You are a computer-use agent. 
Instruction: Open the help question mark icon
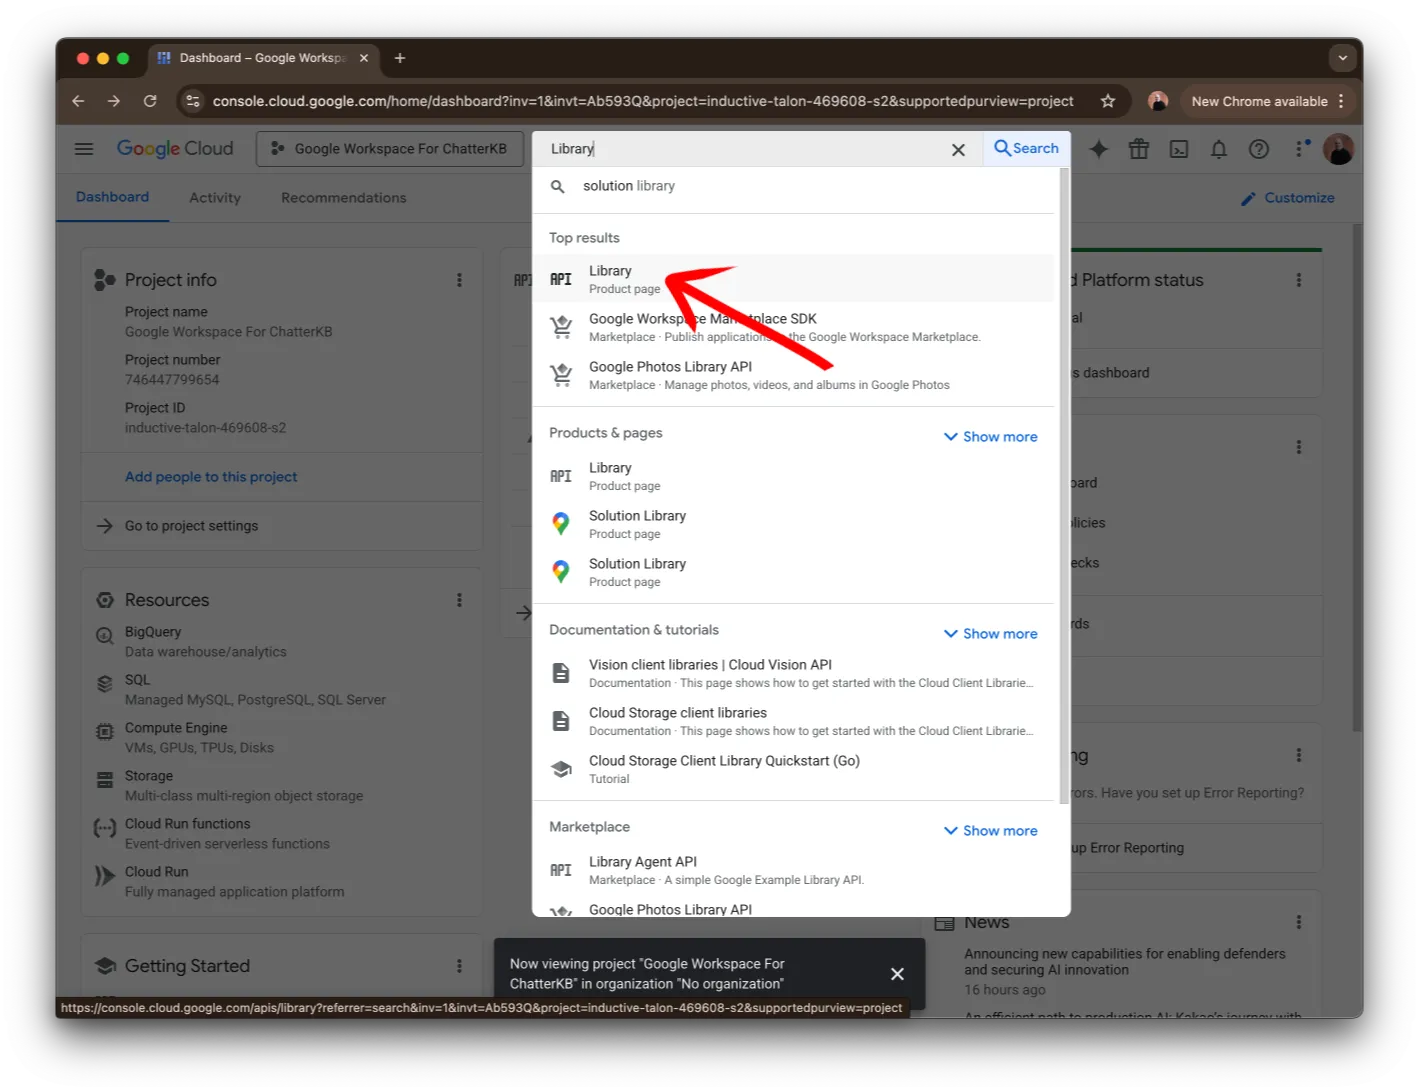pyautogui.click(x=1259, y=149)
